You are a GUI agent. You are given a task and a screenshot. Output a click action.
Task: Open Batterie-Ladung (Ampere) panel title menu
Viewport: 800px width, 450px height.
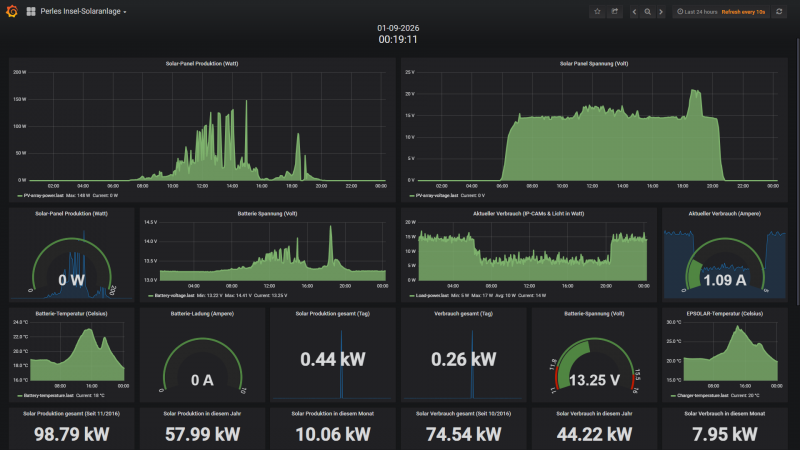click(202, 314)
